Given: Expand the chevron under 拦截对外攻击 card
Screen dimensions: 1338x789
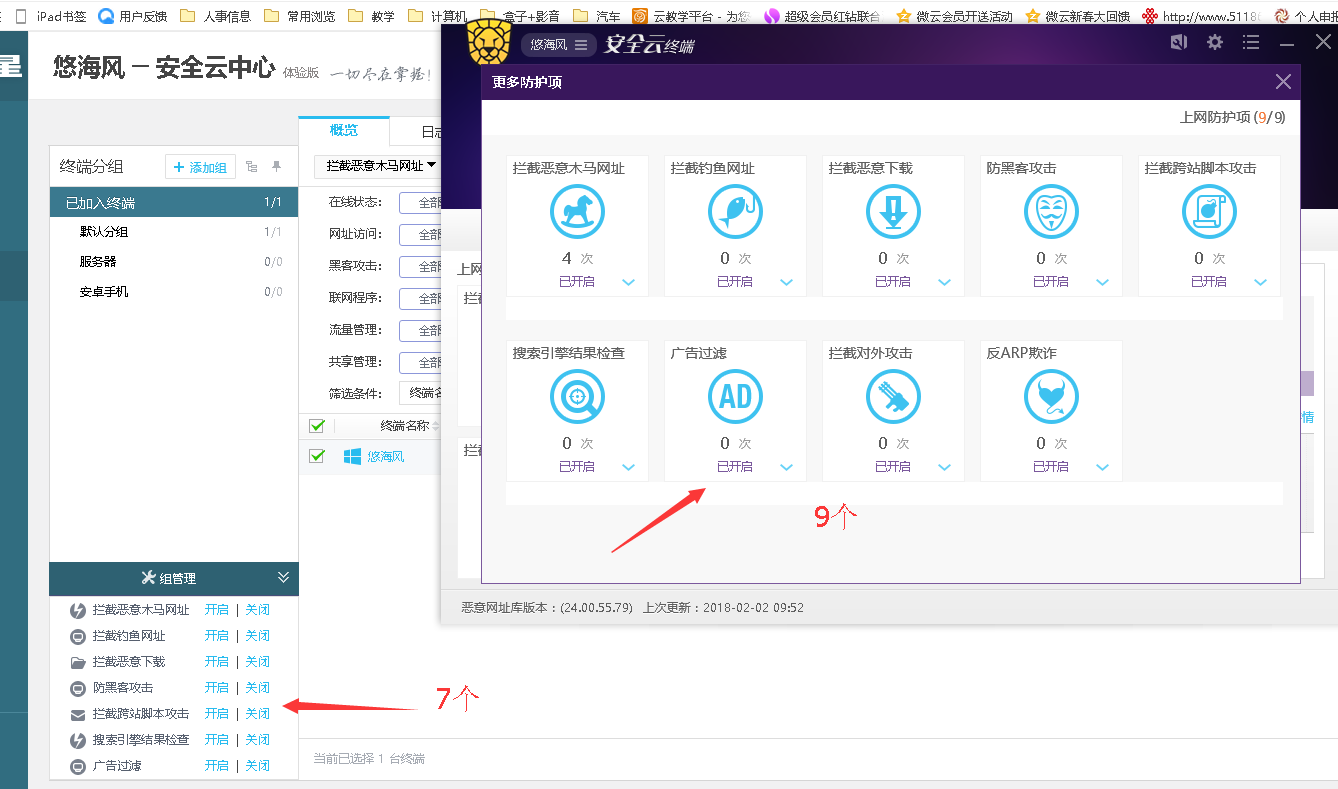Looking at the screenshot, I should (x=944, y=467).
